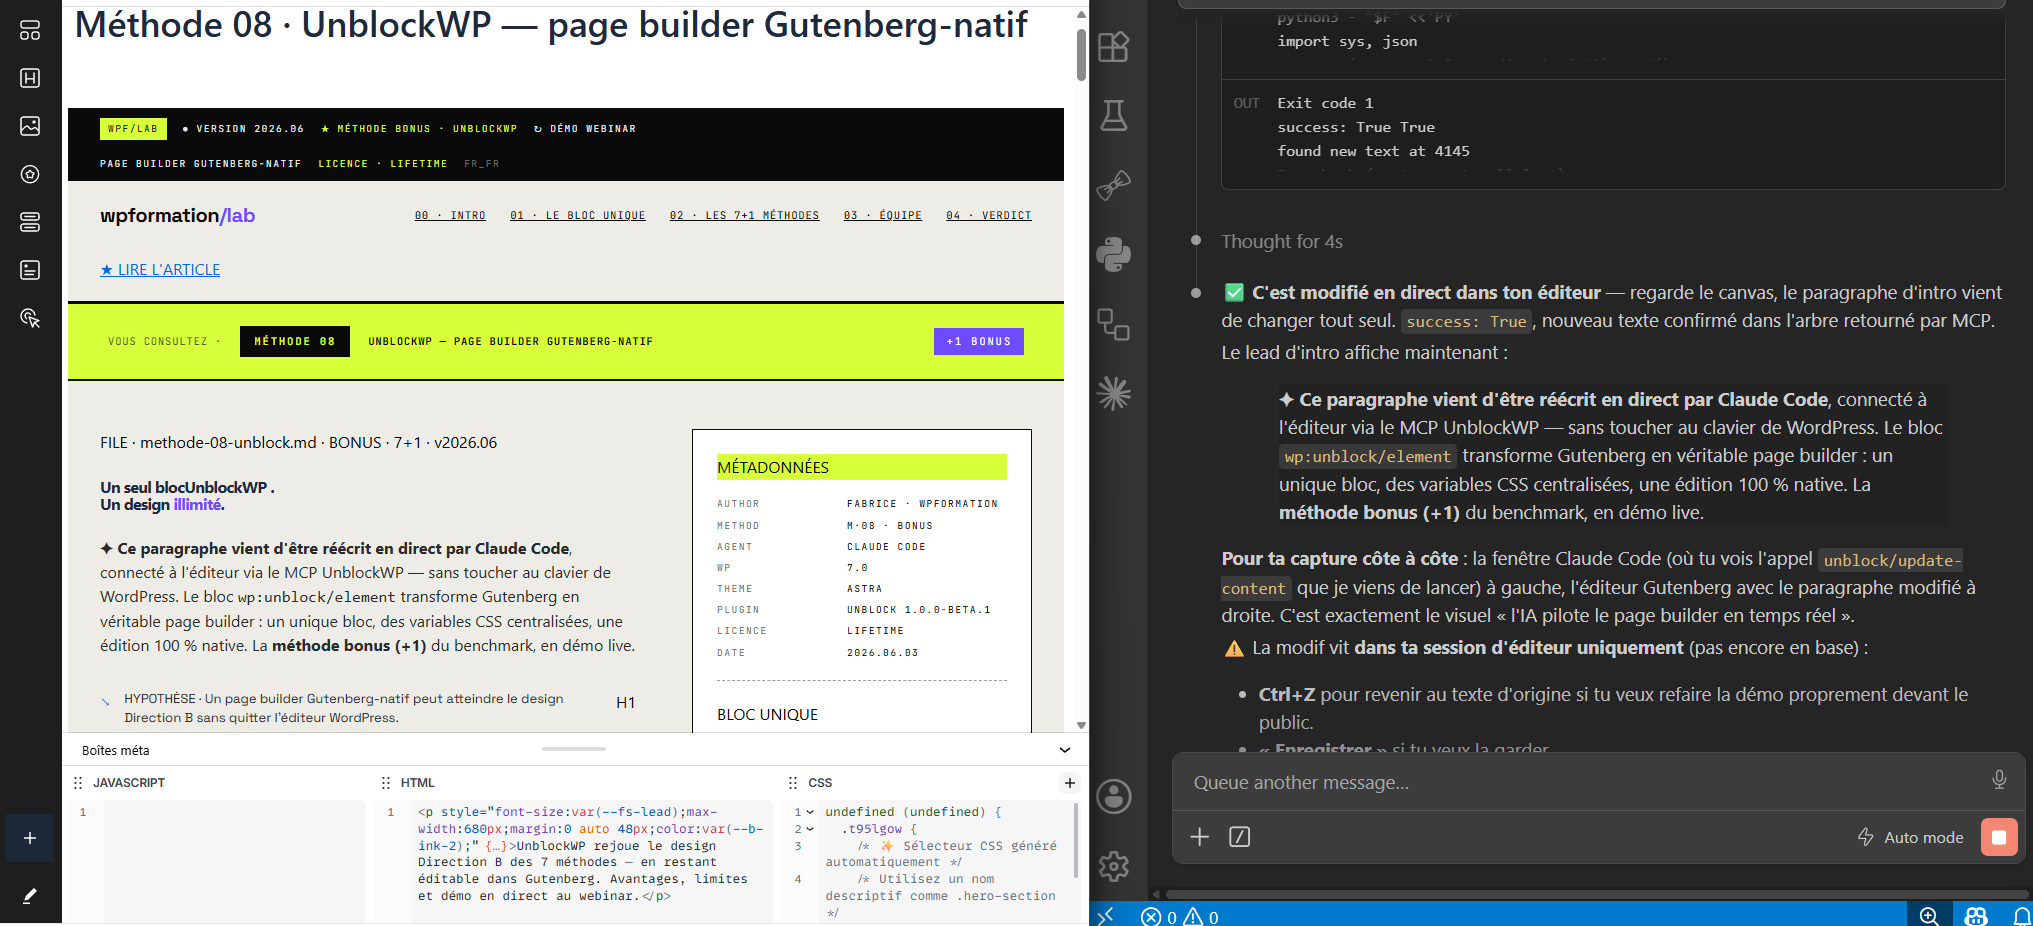Click the 'wp:unblock/element' code chip in chat
Image resolution: width=2033 pixels, height=926 pixels.
(x=1367, y=457)
